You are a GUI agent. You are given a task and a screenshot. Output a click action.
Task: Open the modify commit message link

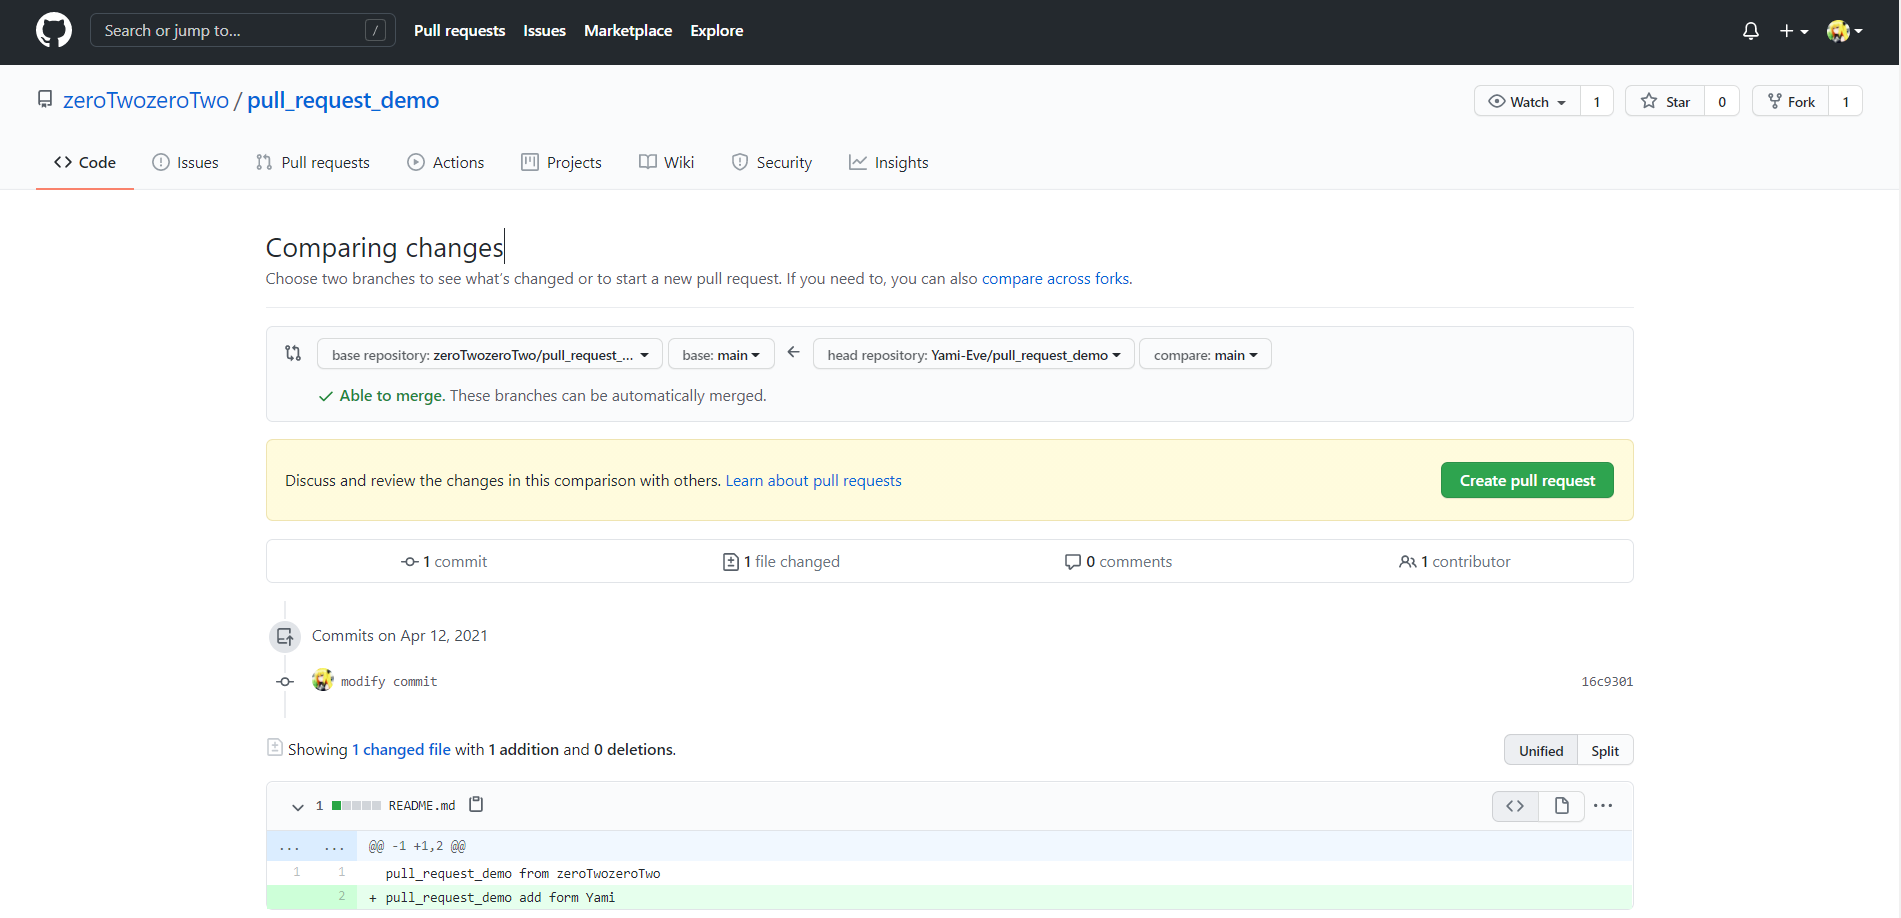(x=389, y=681)
